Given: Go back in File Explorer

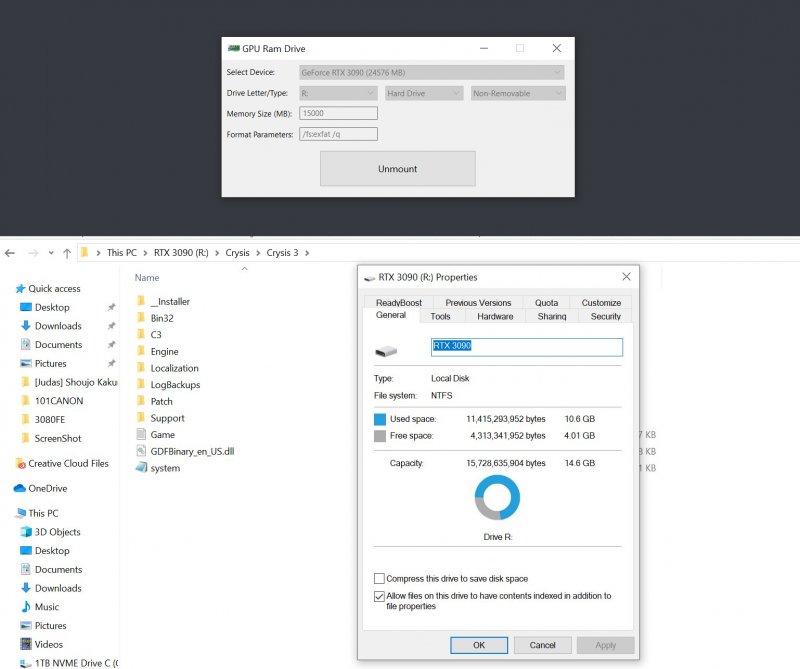Looking at the screenshot, I should [10, 253].
